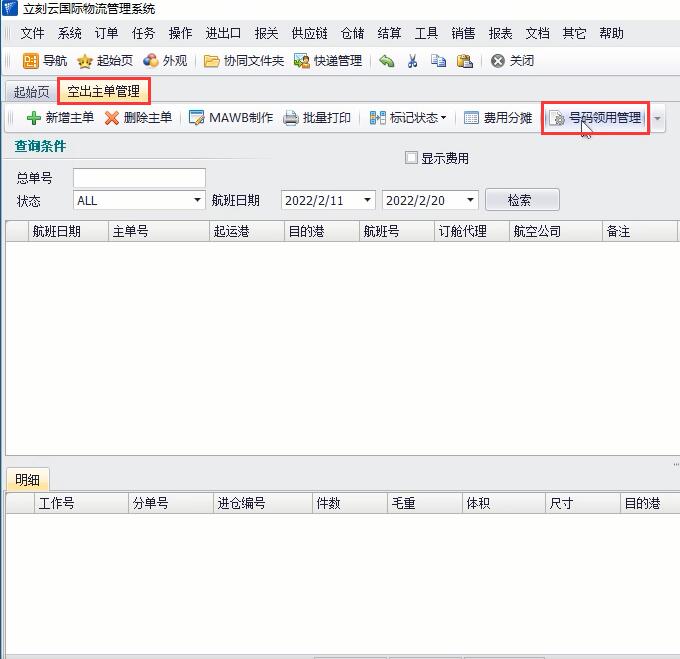
Task: Switch to the 起始页 tab
Action: (x=31, y=92)
